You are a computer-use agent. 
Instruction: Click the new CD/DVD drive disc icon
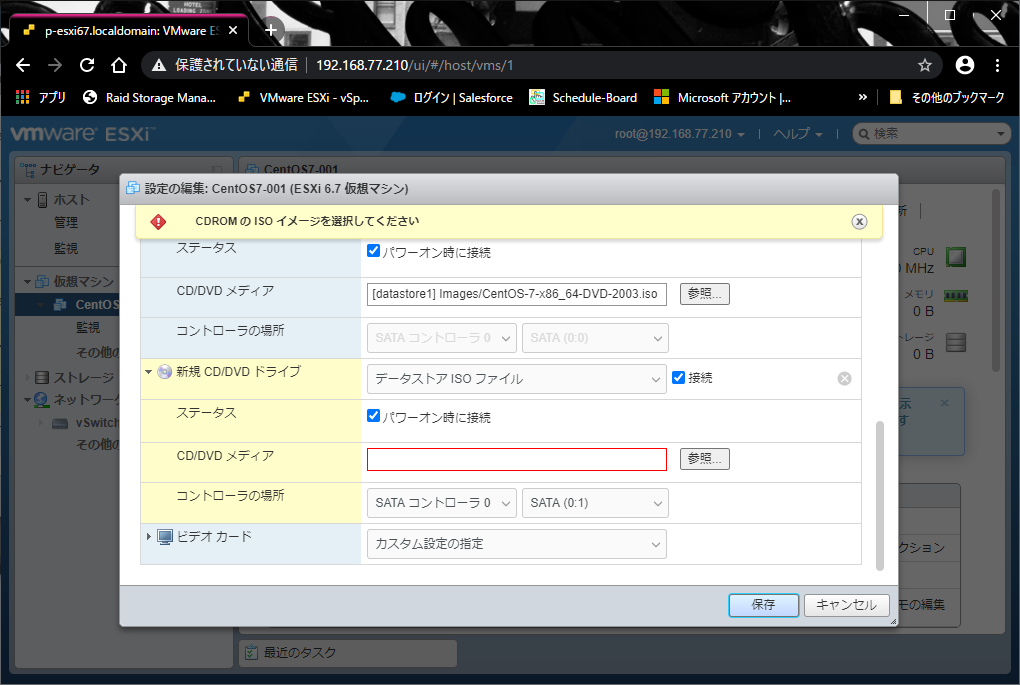click(x=165, y=371)
